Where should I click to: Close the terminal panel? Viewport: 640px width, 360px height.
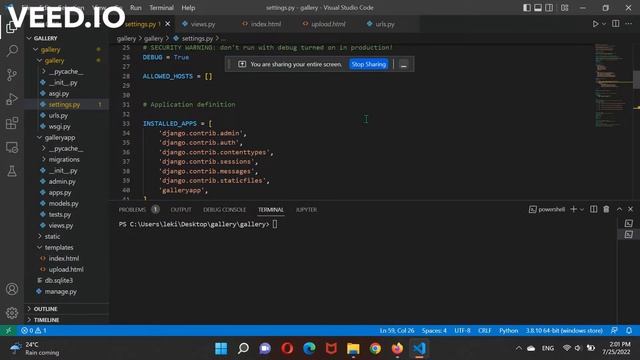tap(631, 209)
